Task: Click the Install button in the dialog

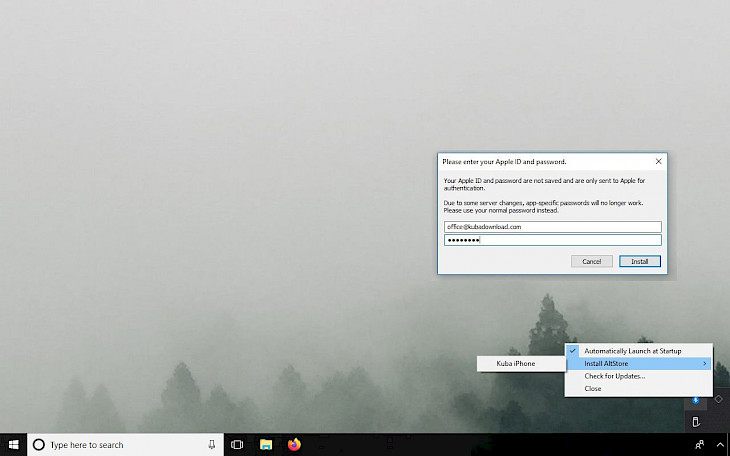Action: (640, 261)
